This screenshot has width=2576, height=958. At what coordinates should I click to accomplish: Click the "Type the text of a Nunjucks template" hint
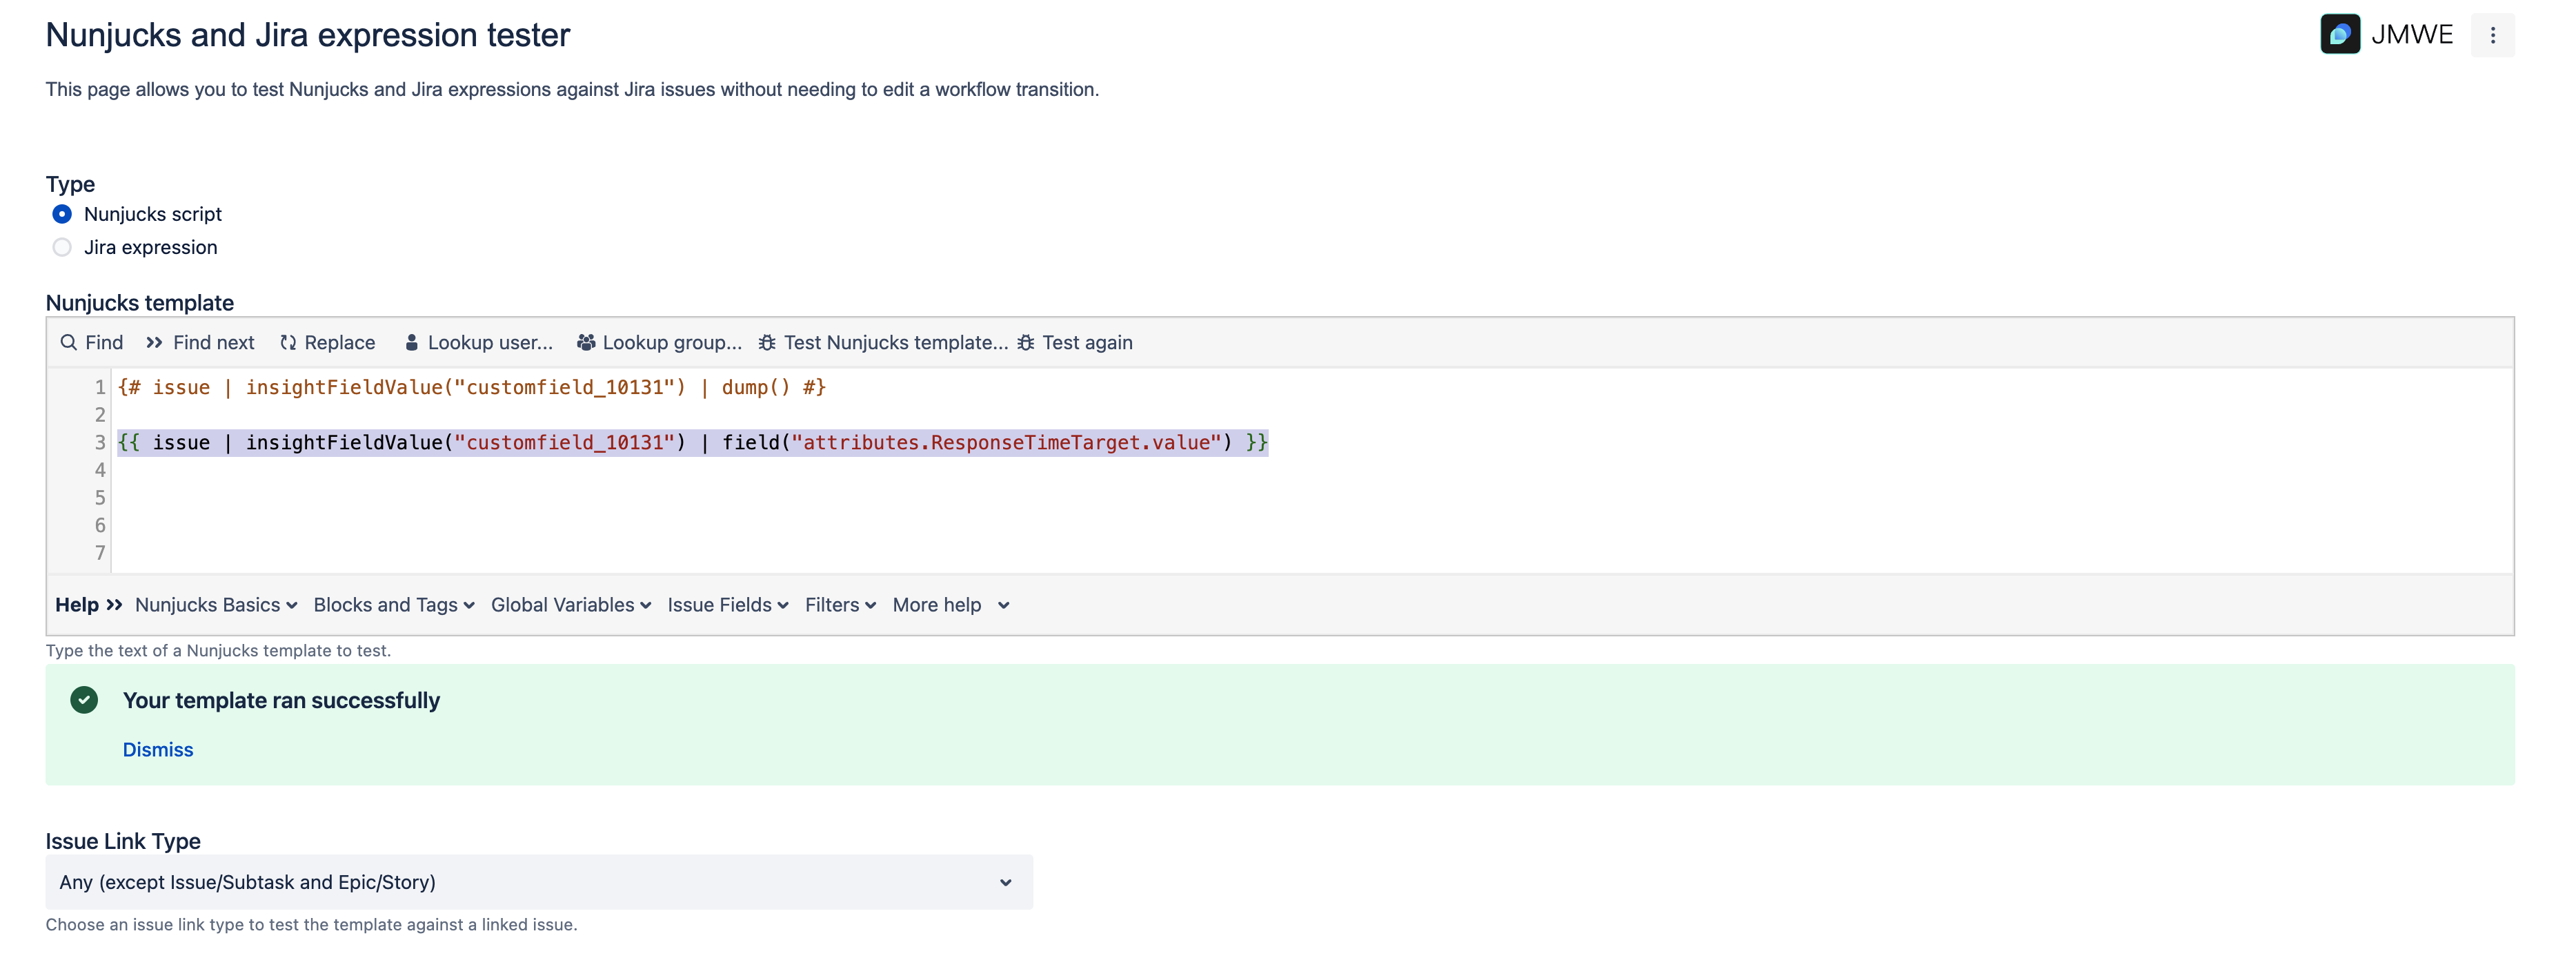(218, 651)
